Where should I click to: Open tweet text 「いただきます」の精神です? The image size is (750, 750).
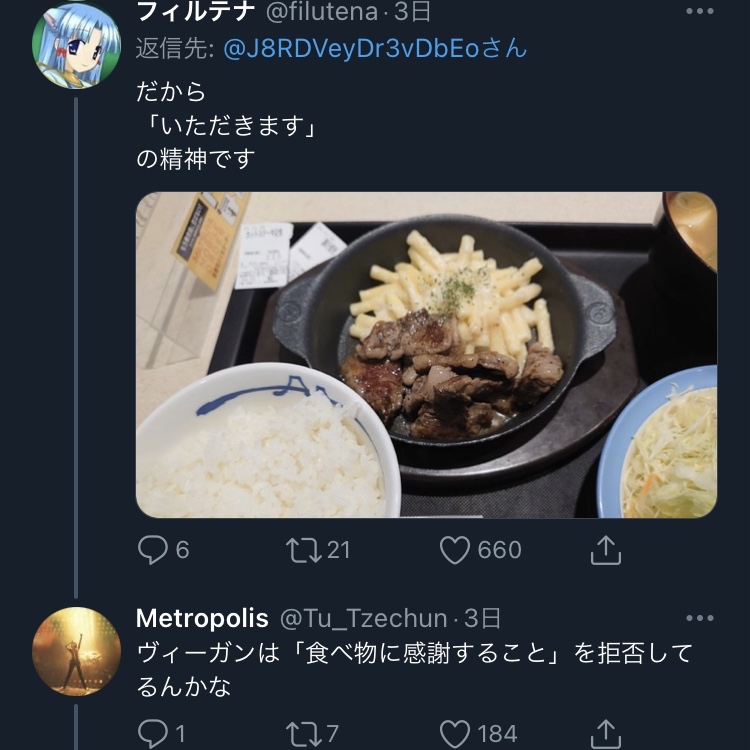click(226, 126)
